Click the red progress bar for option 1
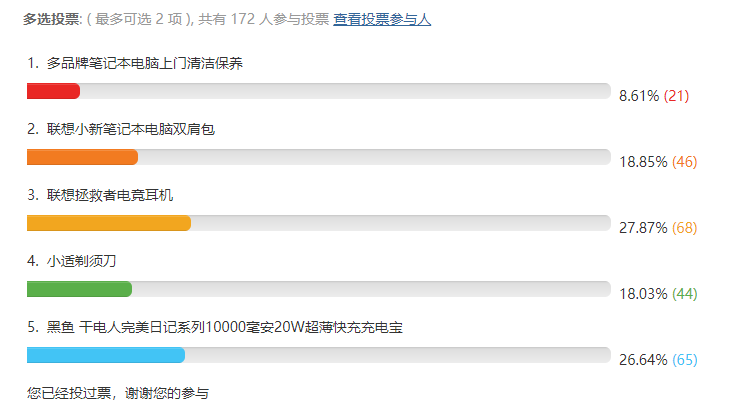This screenshot has height=409, width=730. coord(54,91)
